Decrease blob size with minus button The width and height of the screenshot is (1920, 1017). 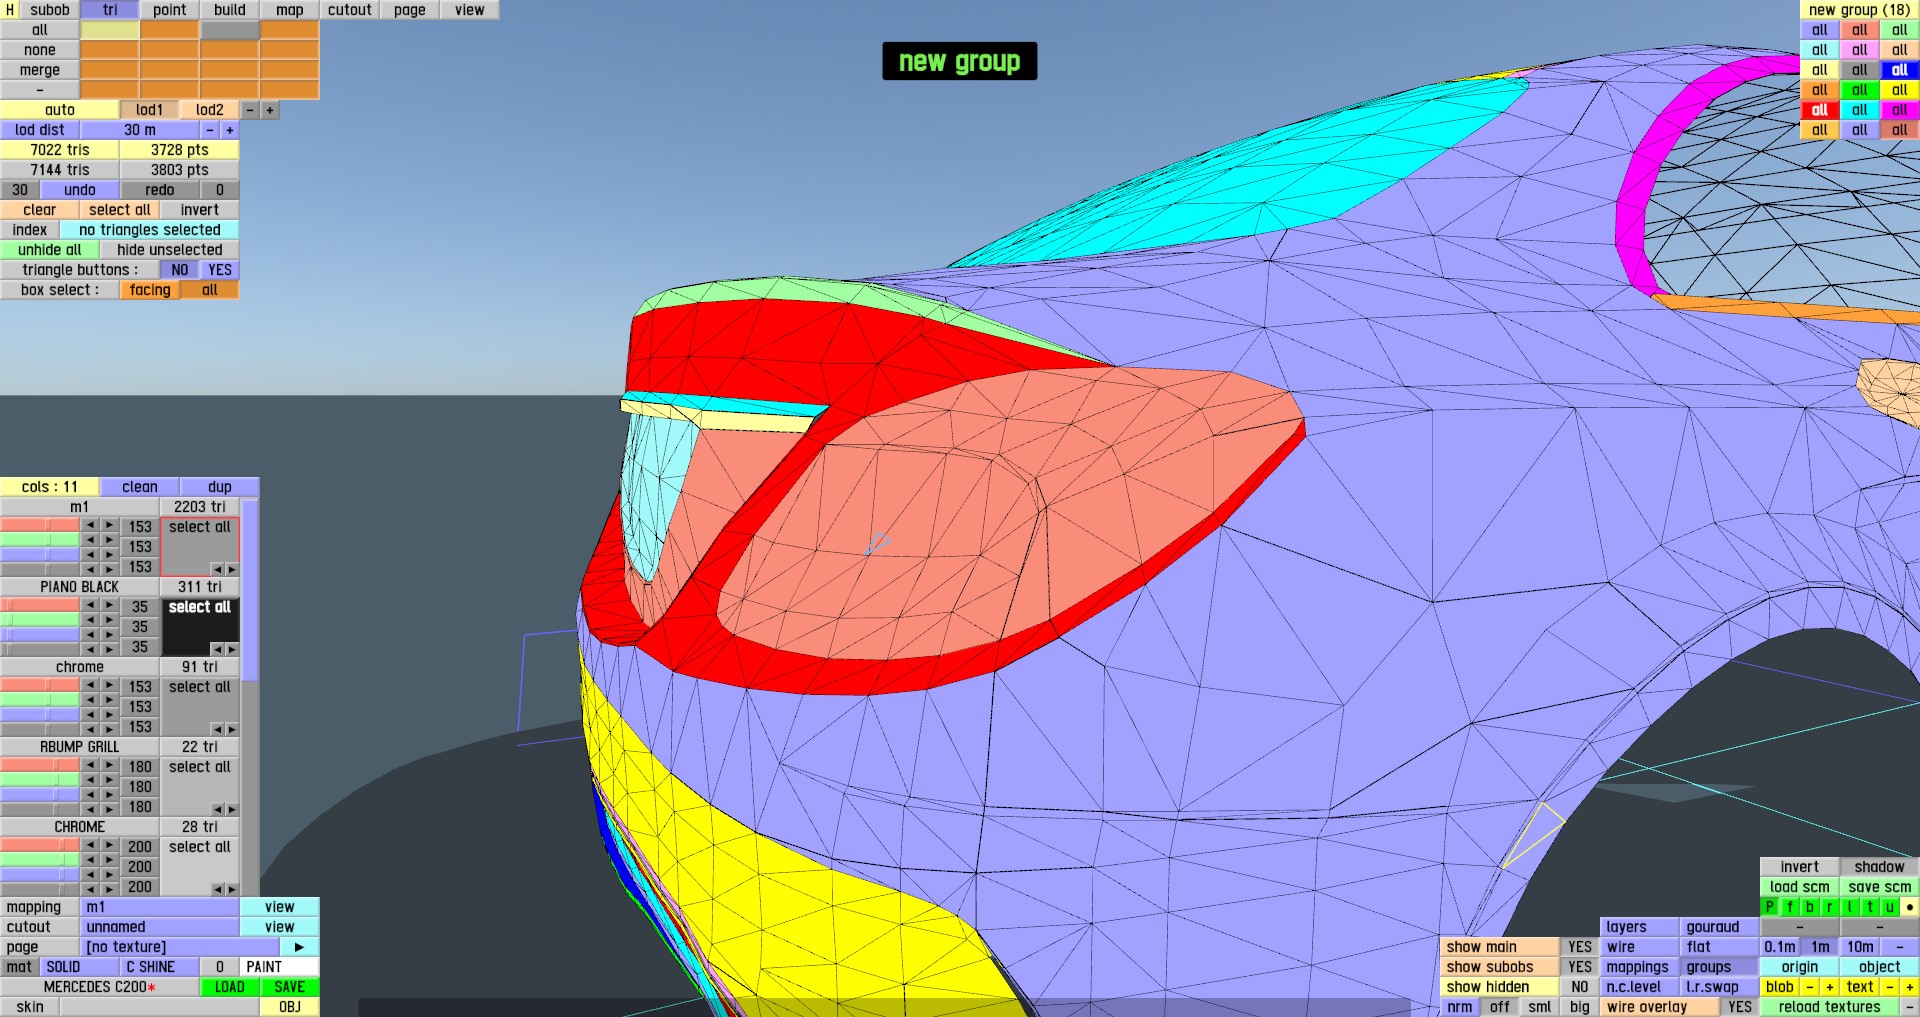(1810, 987)
